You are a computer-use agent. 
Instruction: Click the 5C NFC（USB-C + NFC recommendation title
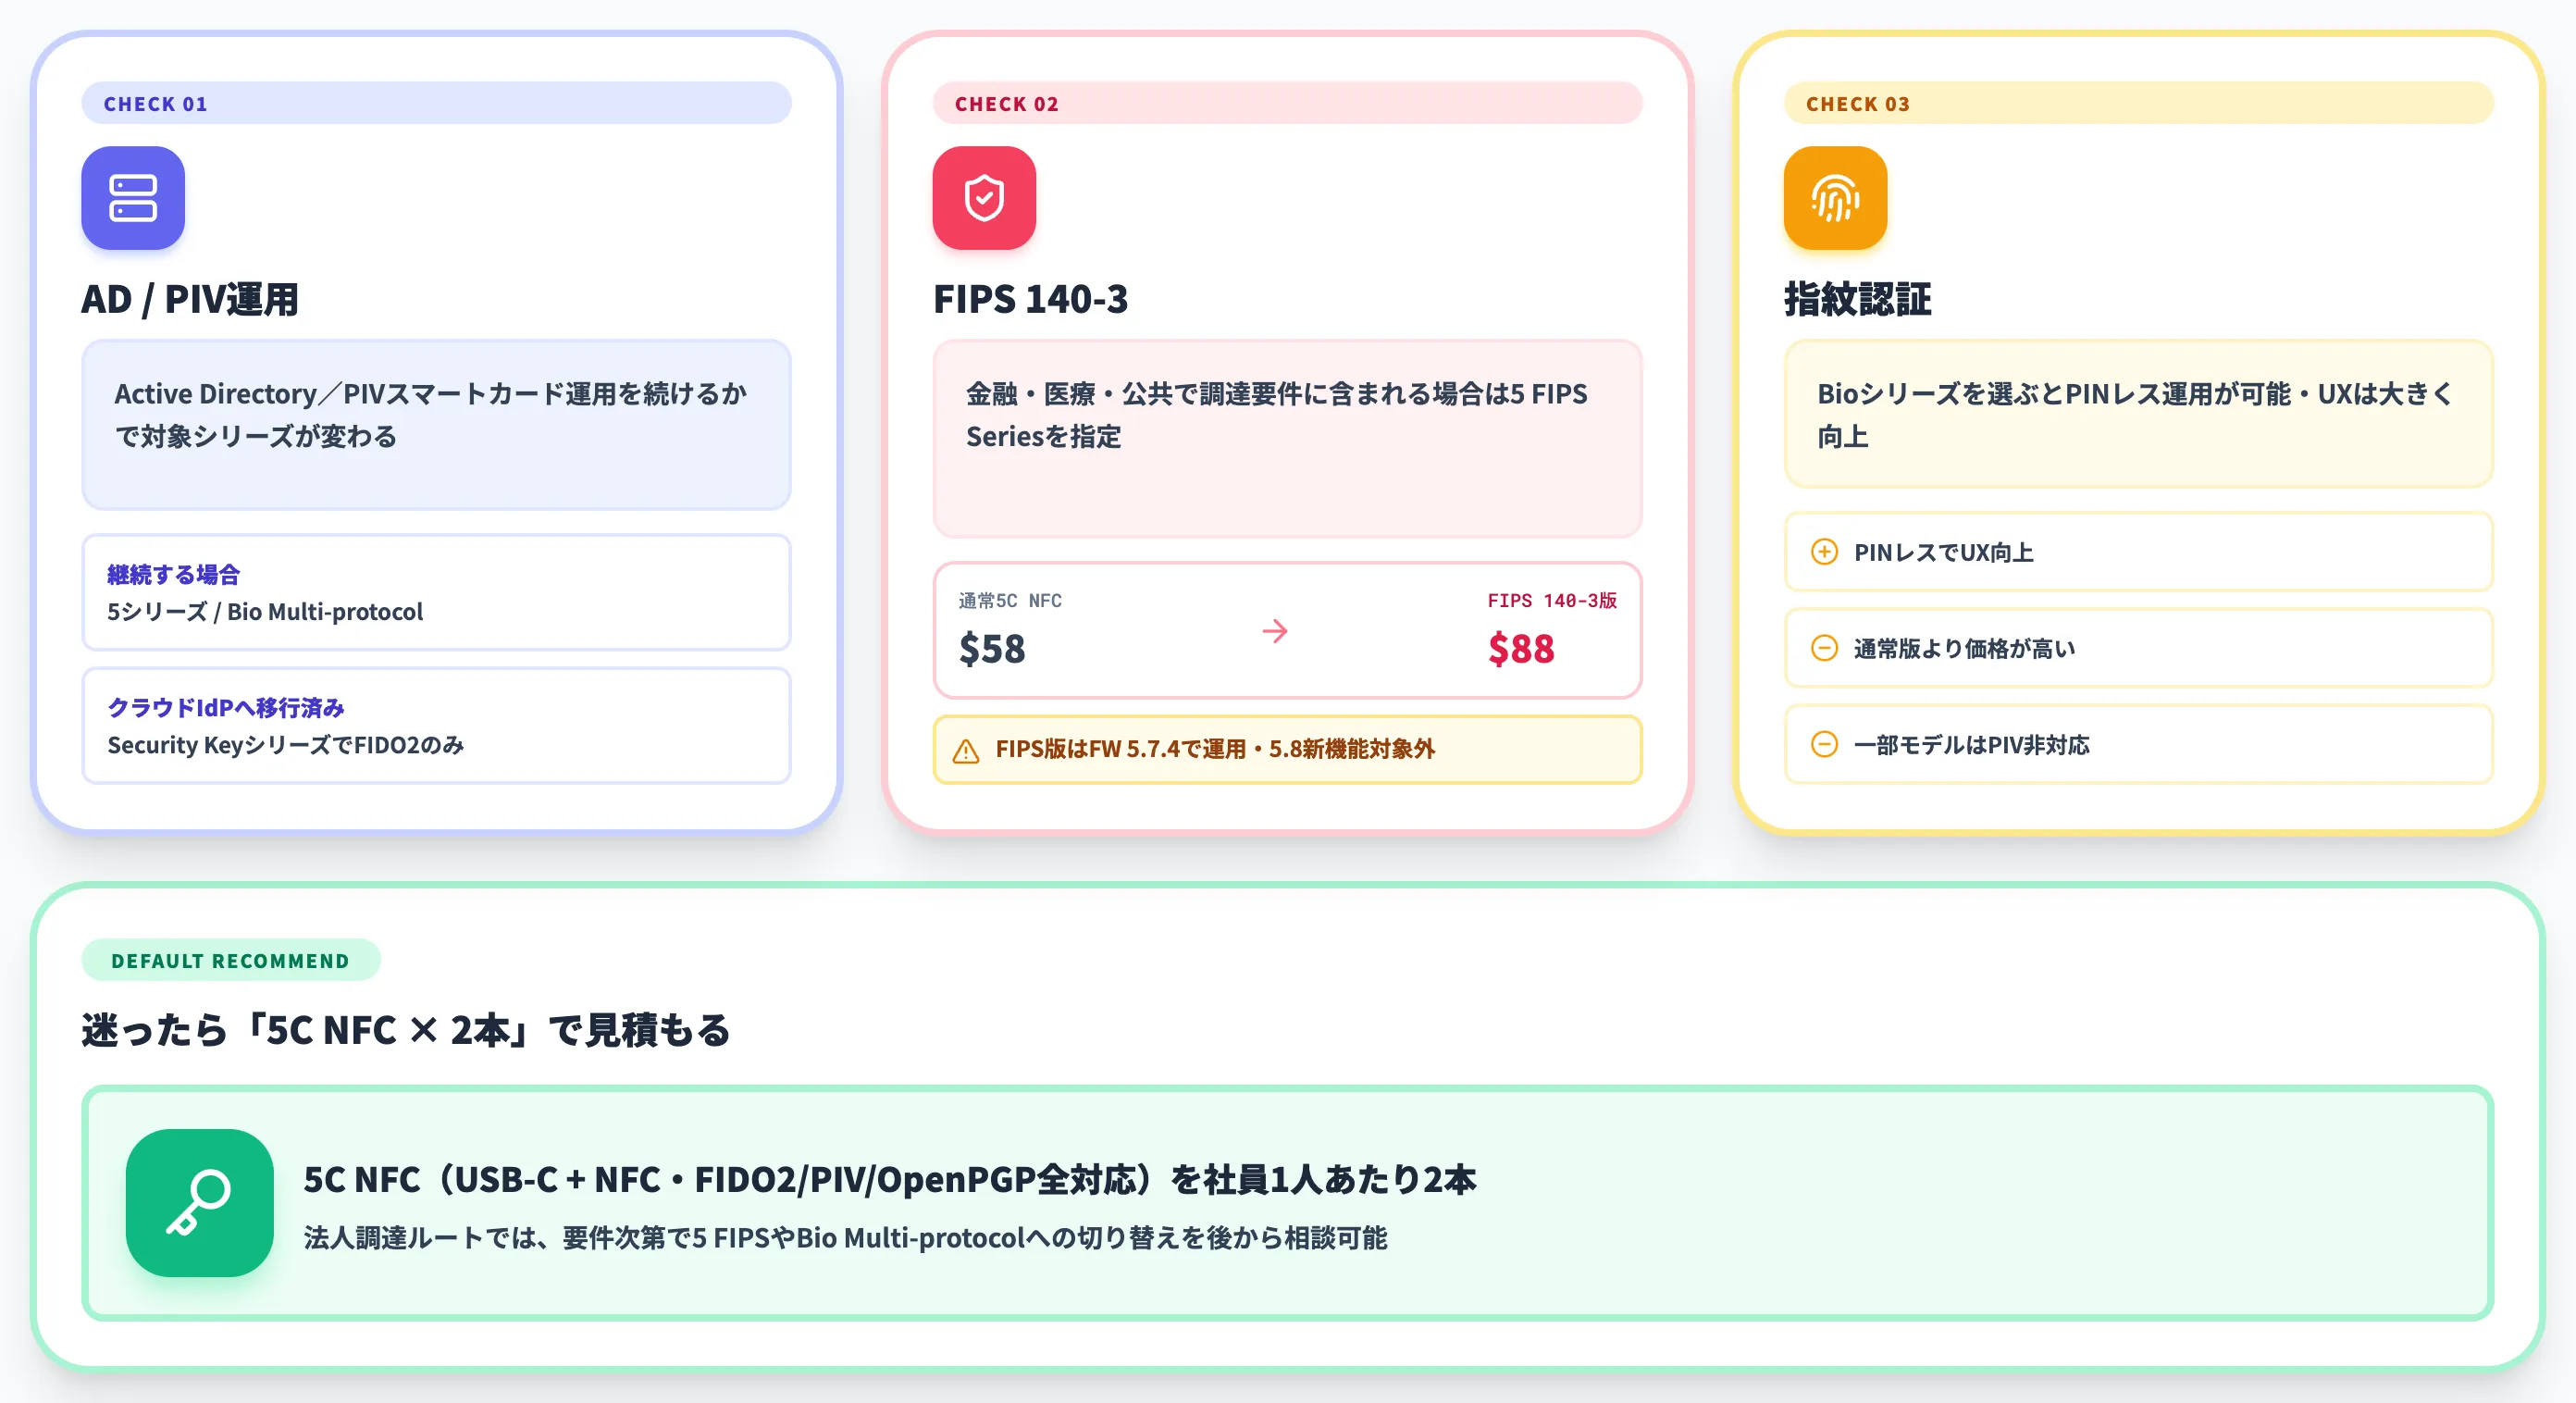889,1179
